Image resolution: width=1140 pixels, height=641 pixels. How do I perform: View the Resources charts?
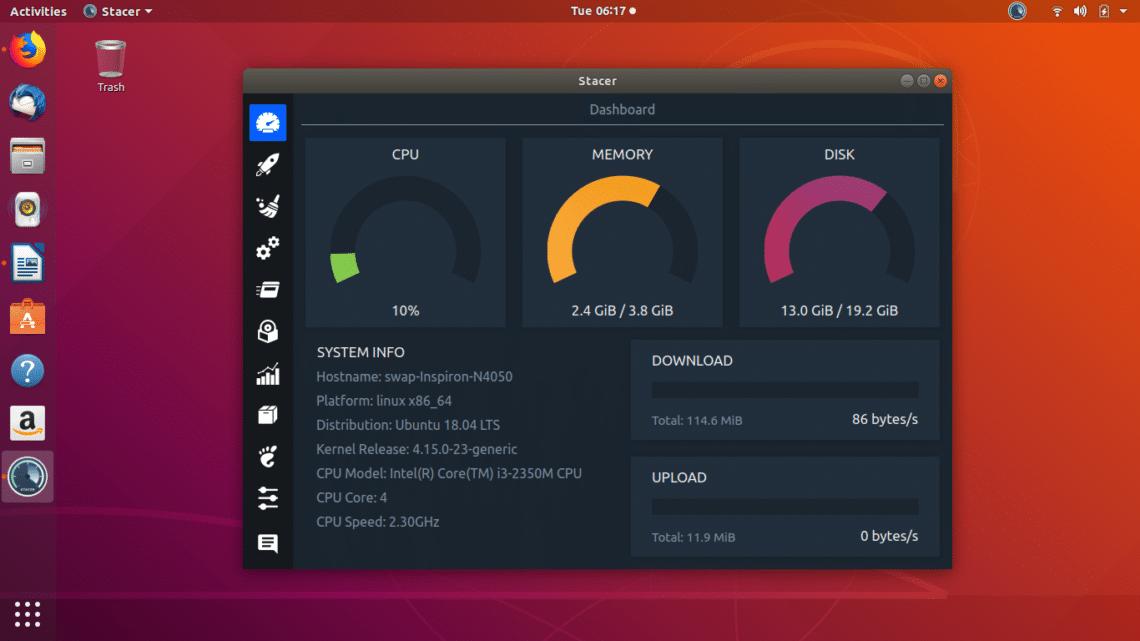click(x=267, y=373)
